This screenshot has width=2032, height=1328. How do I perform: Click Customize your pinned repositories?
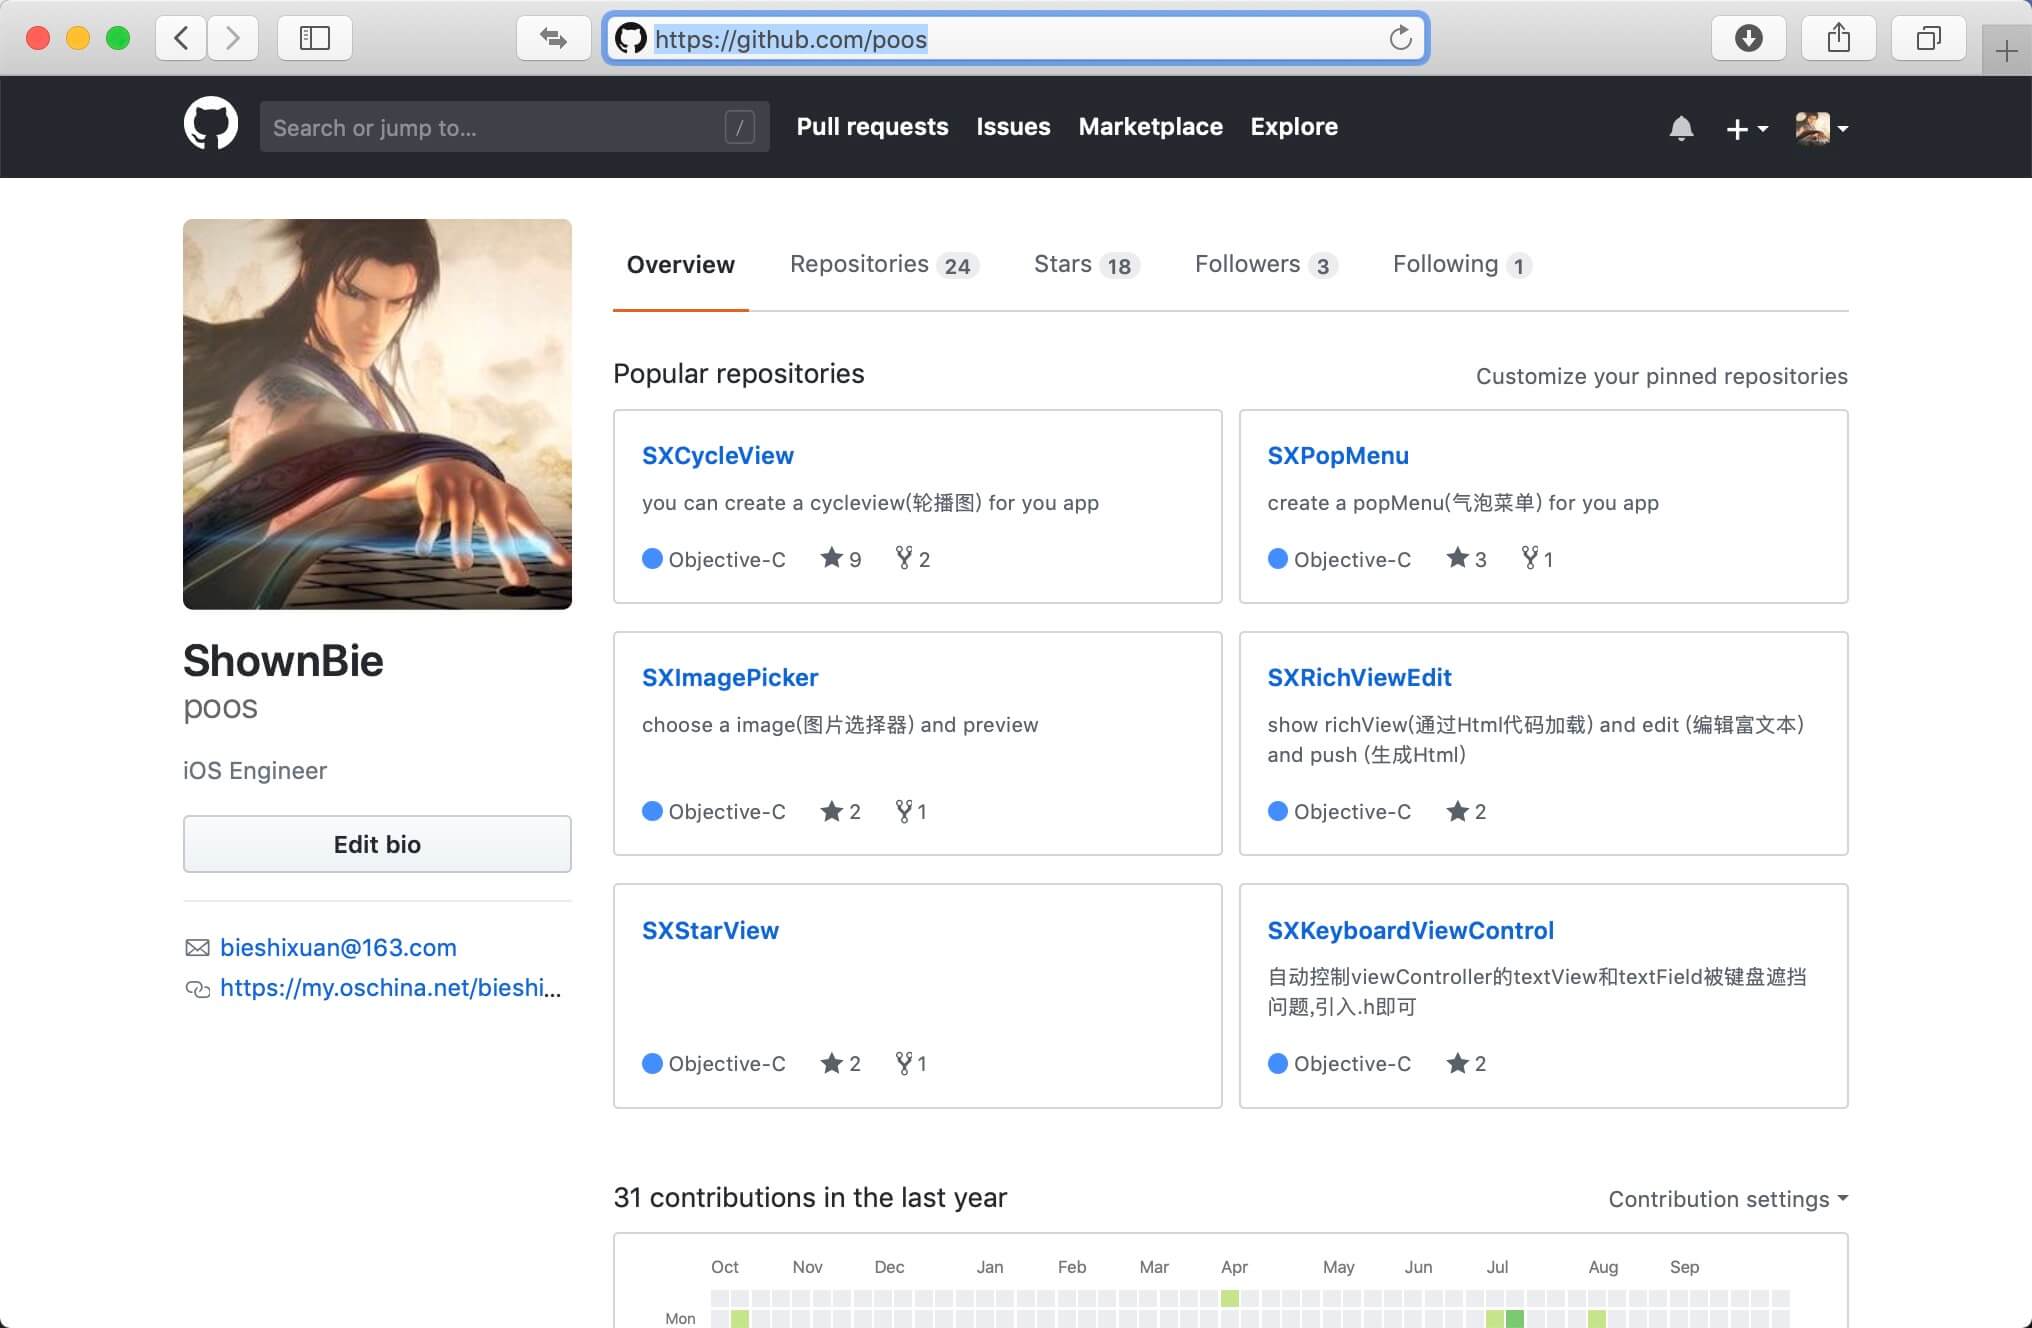1662,376
